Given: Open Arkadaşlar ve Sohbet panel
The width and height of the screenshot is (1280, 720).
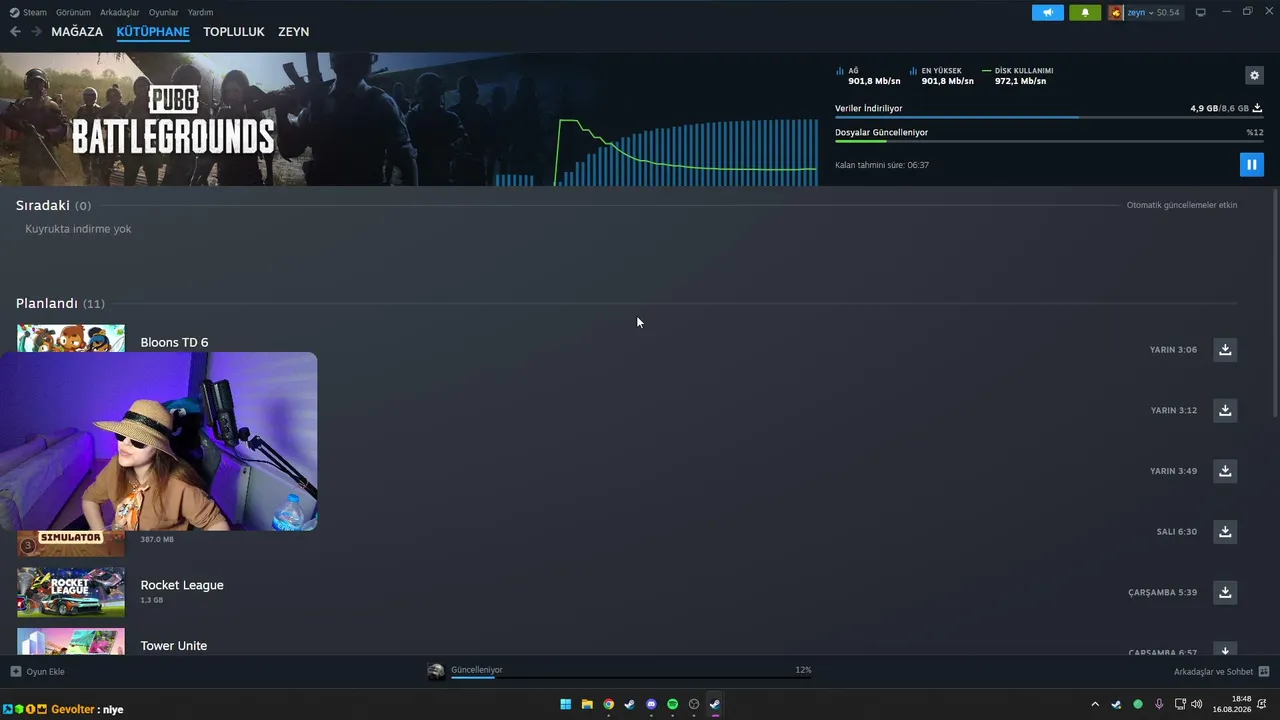Looking at the screenshot, I should 1221,672.
